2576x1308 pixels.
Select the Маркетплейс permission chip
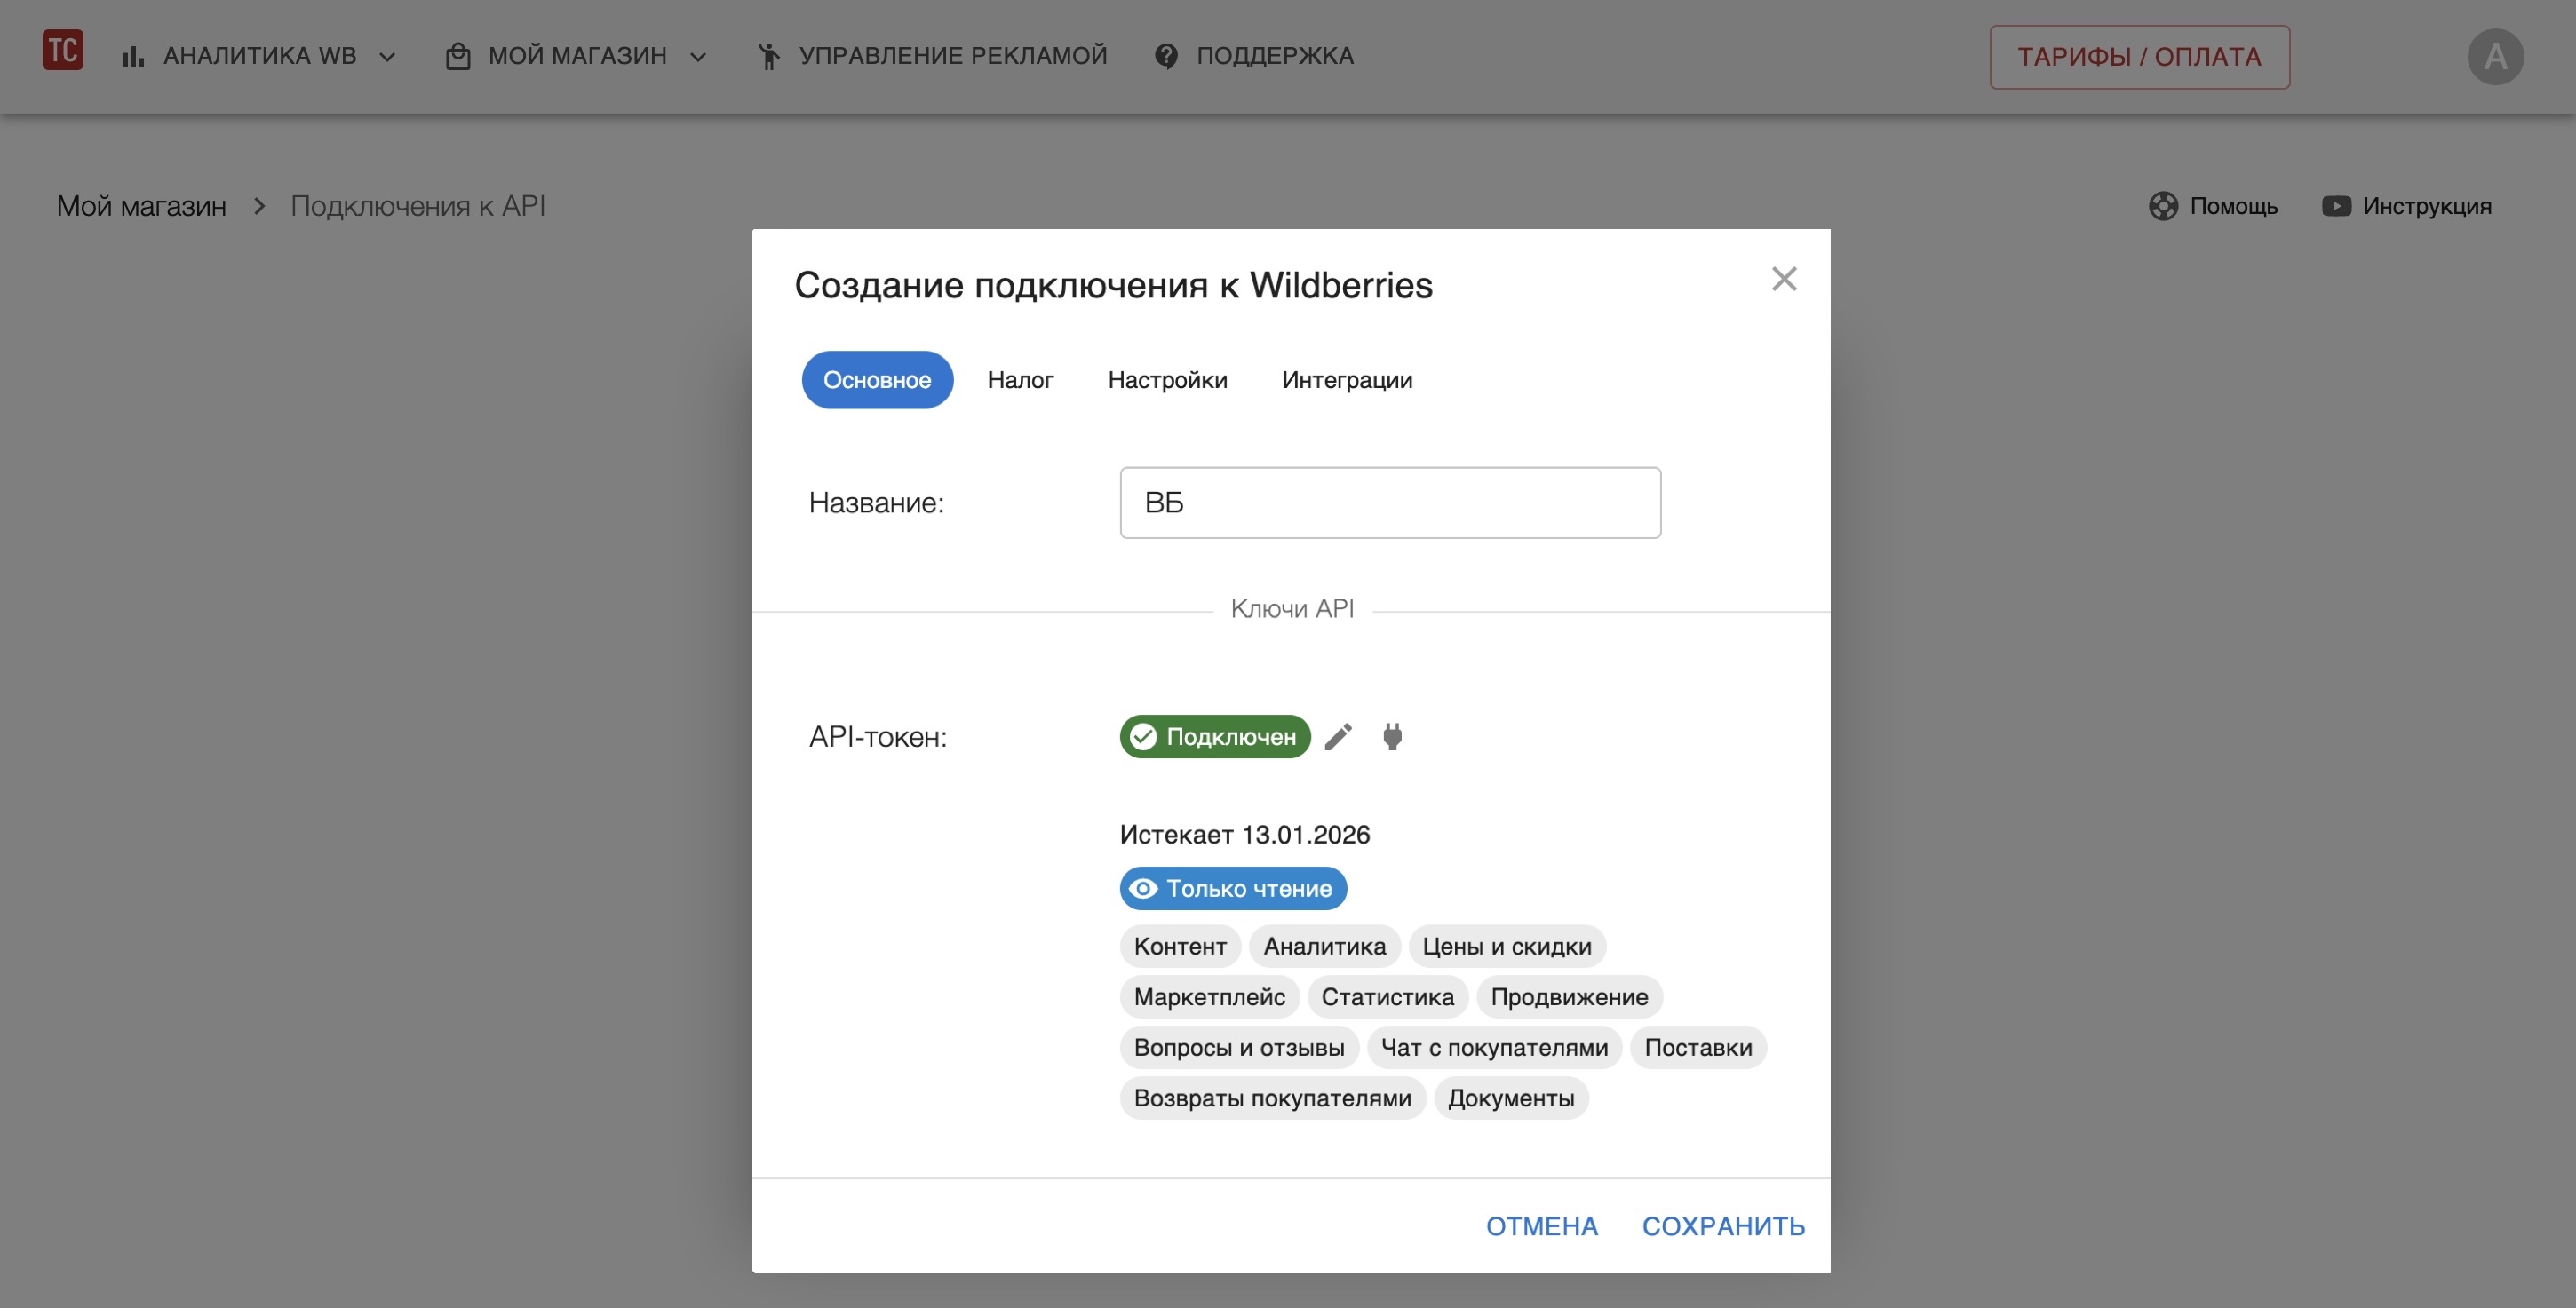(1209, 997)
